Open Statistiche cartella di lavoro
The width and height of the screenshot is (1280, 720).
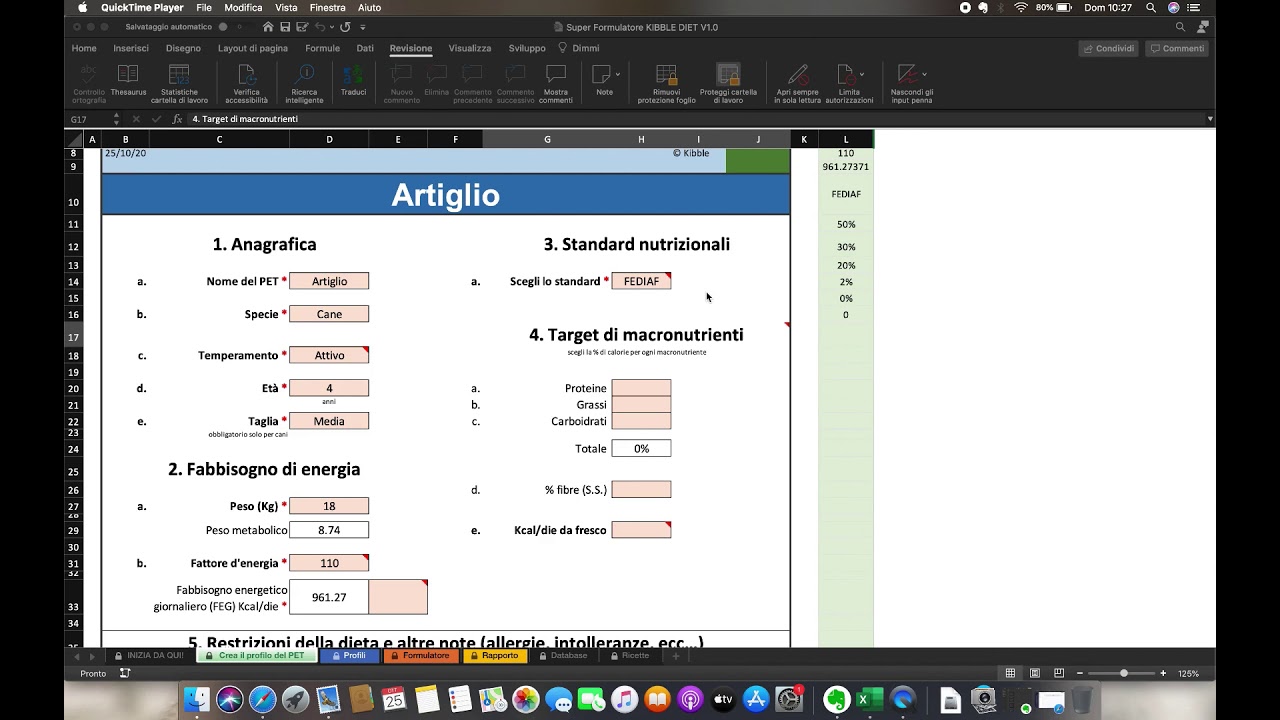(180, 83)
